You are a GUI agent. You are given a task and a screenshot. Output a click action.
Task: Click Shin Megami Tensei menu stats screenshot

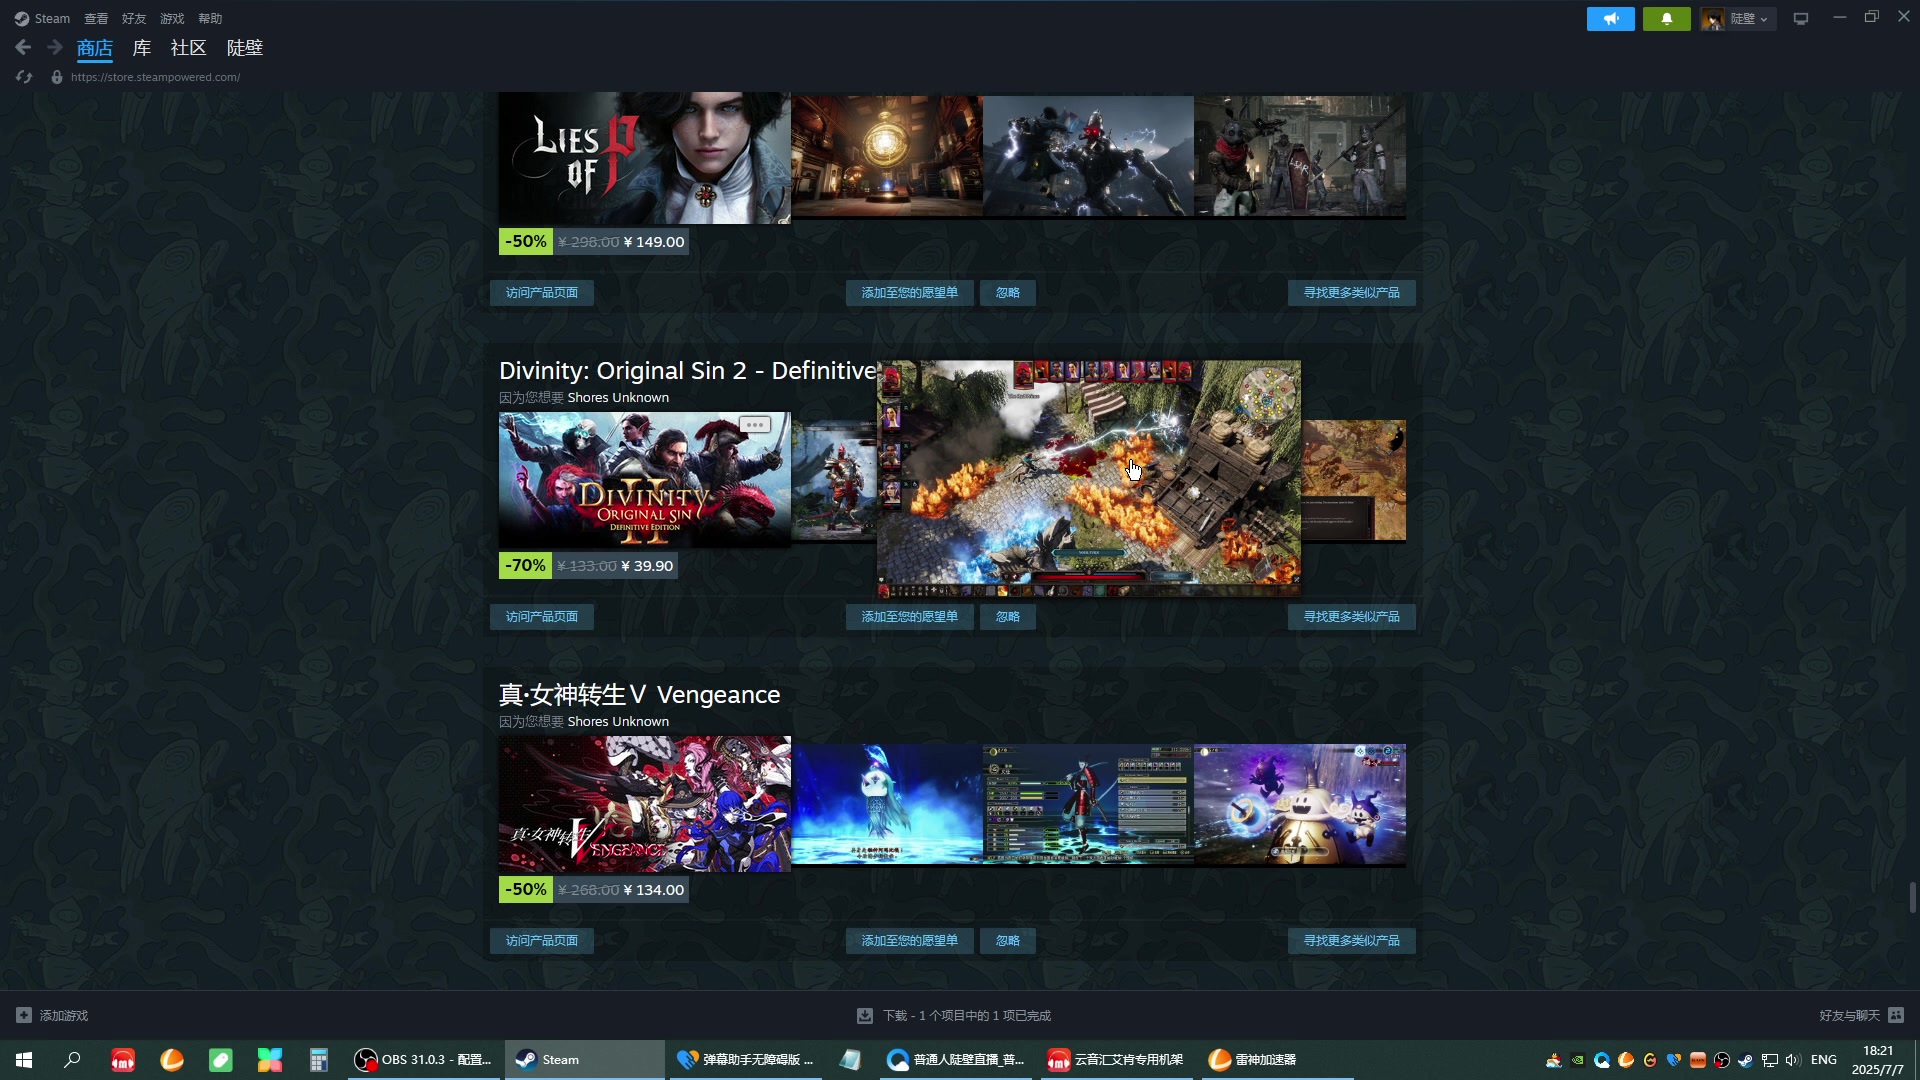point(1088,804)
